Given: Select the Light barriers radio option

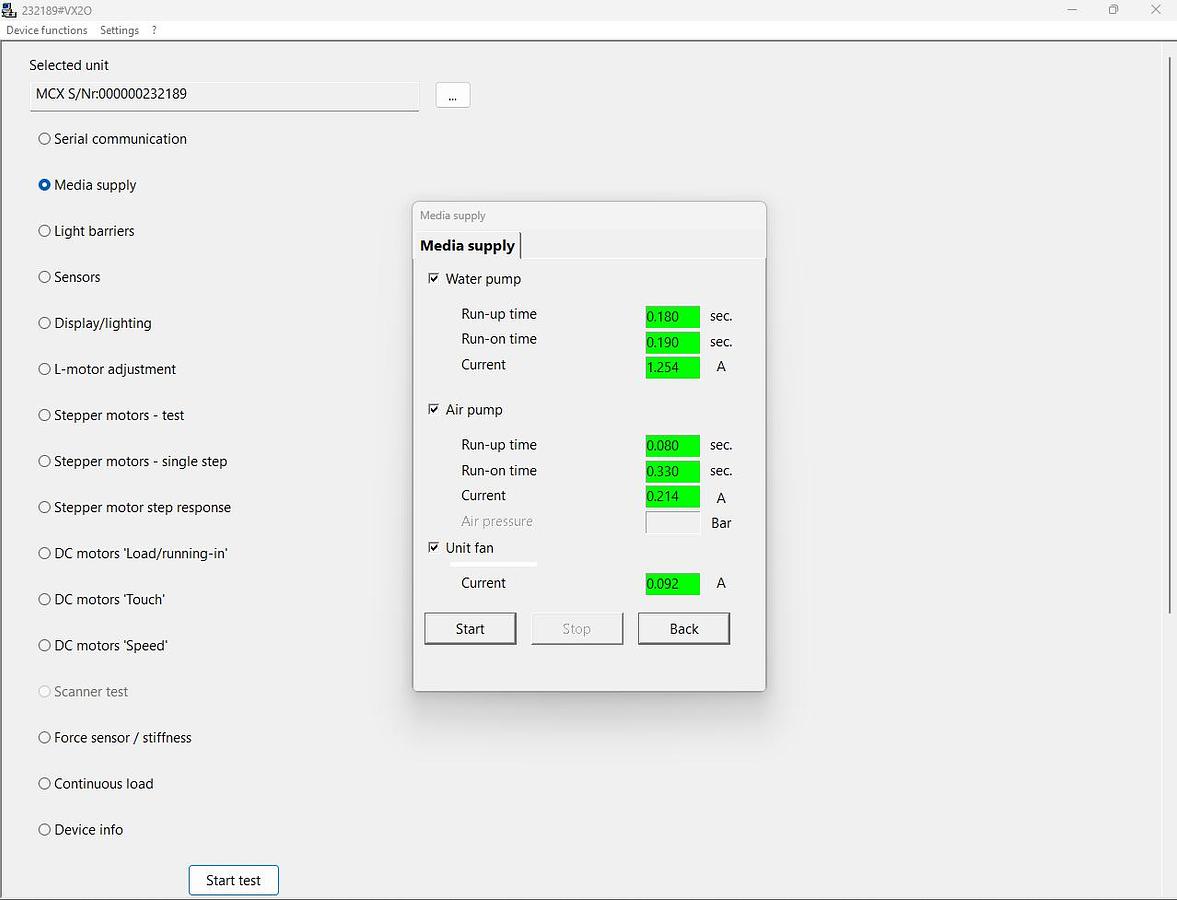Looking at the screenshot, I should [44, 231].
